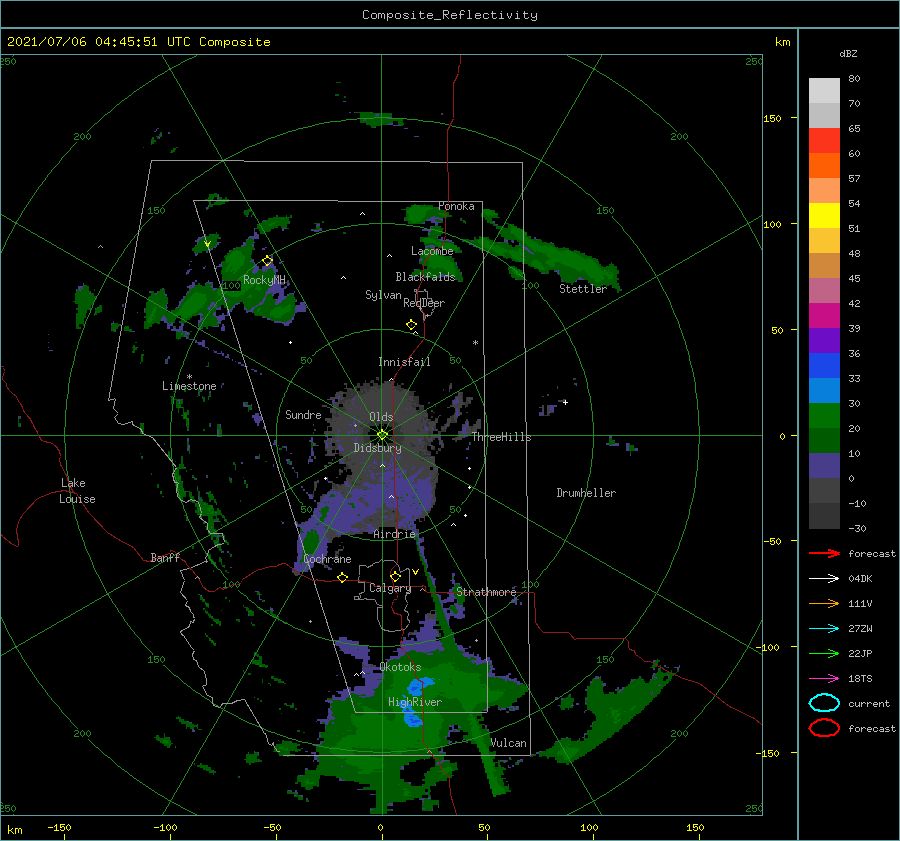Select the Didsbury label

(378, 448)
